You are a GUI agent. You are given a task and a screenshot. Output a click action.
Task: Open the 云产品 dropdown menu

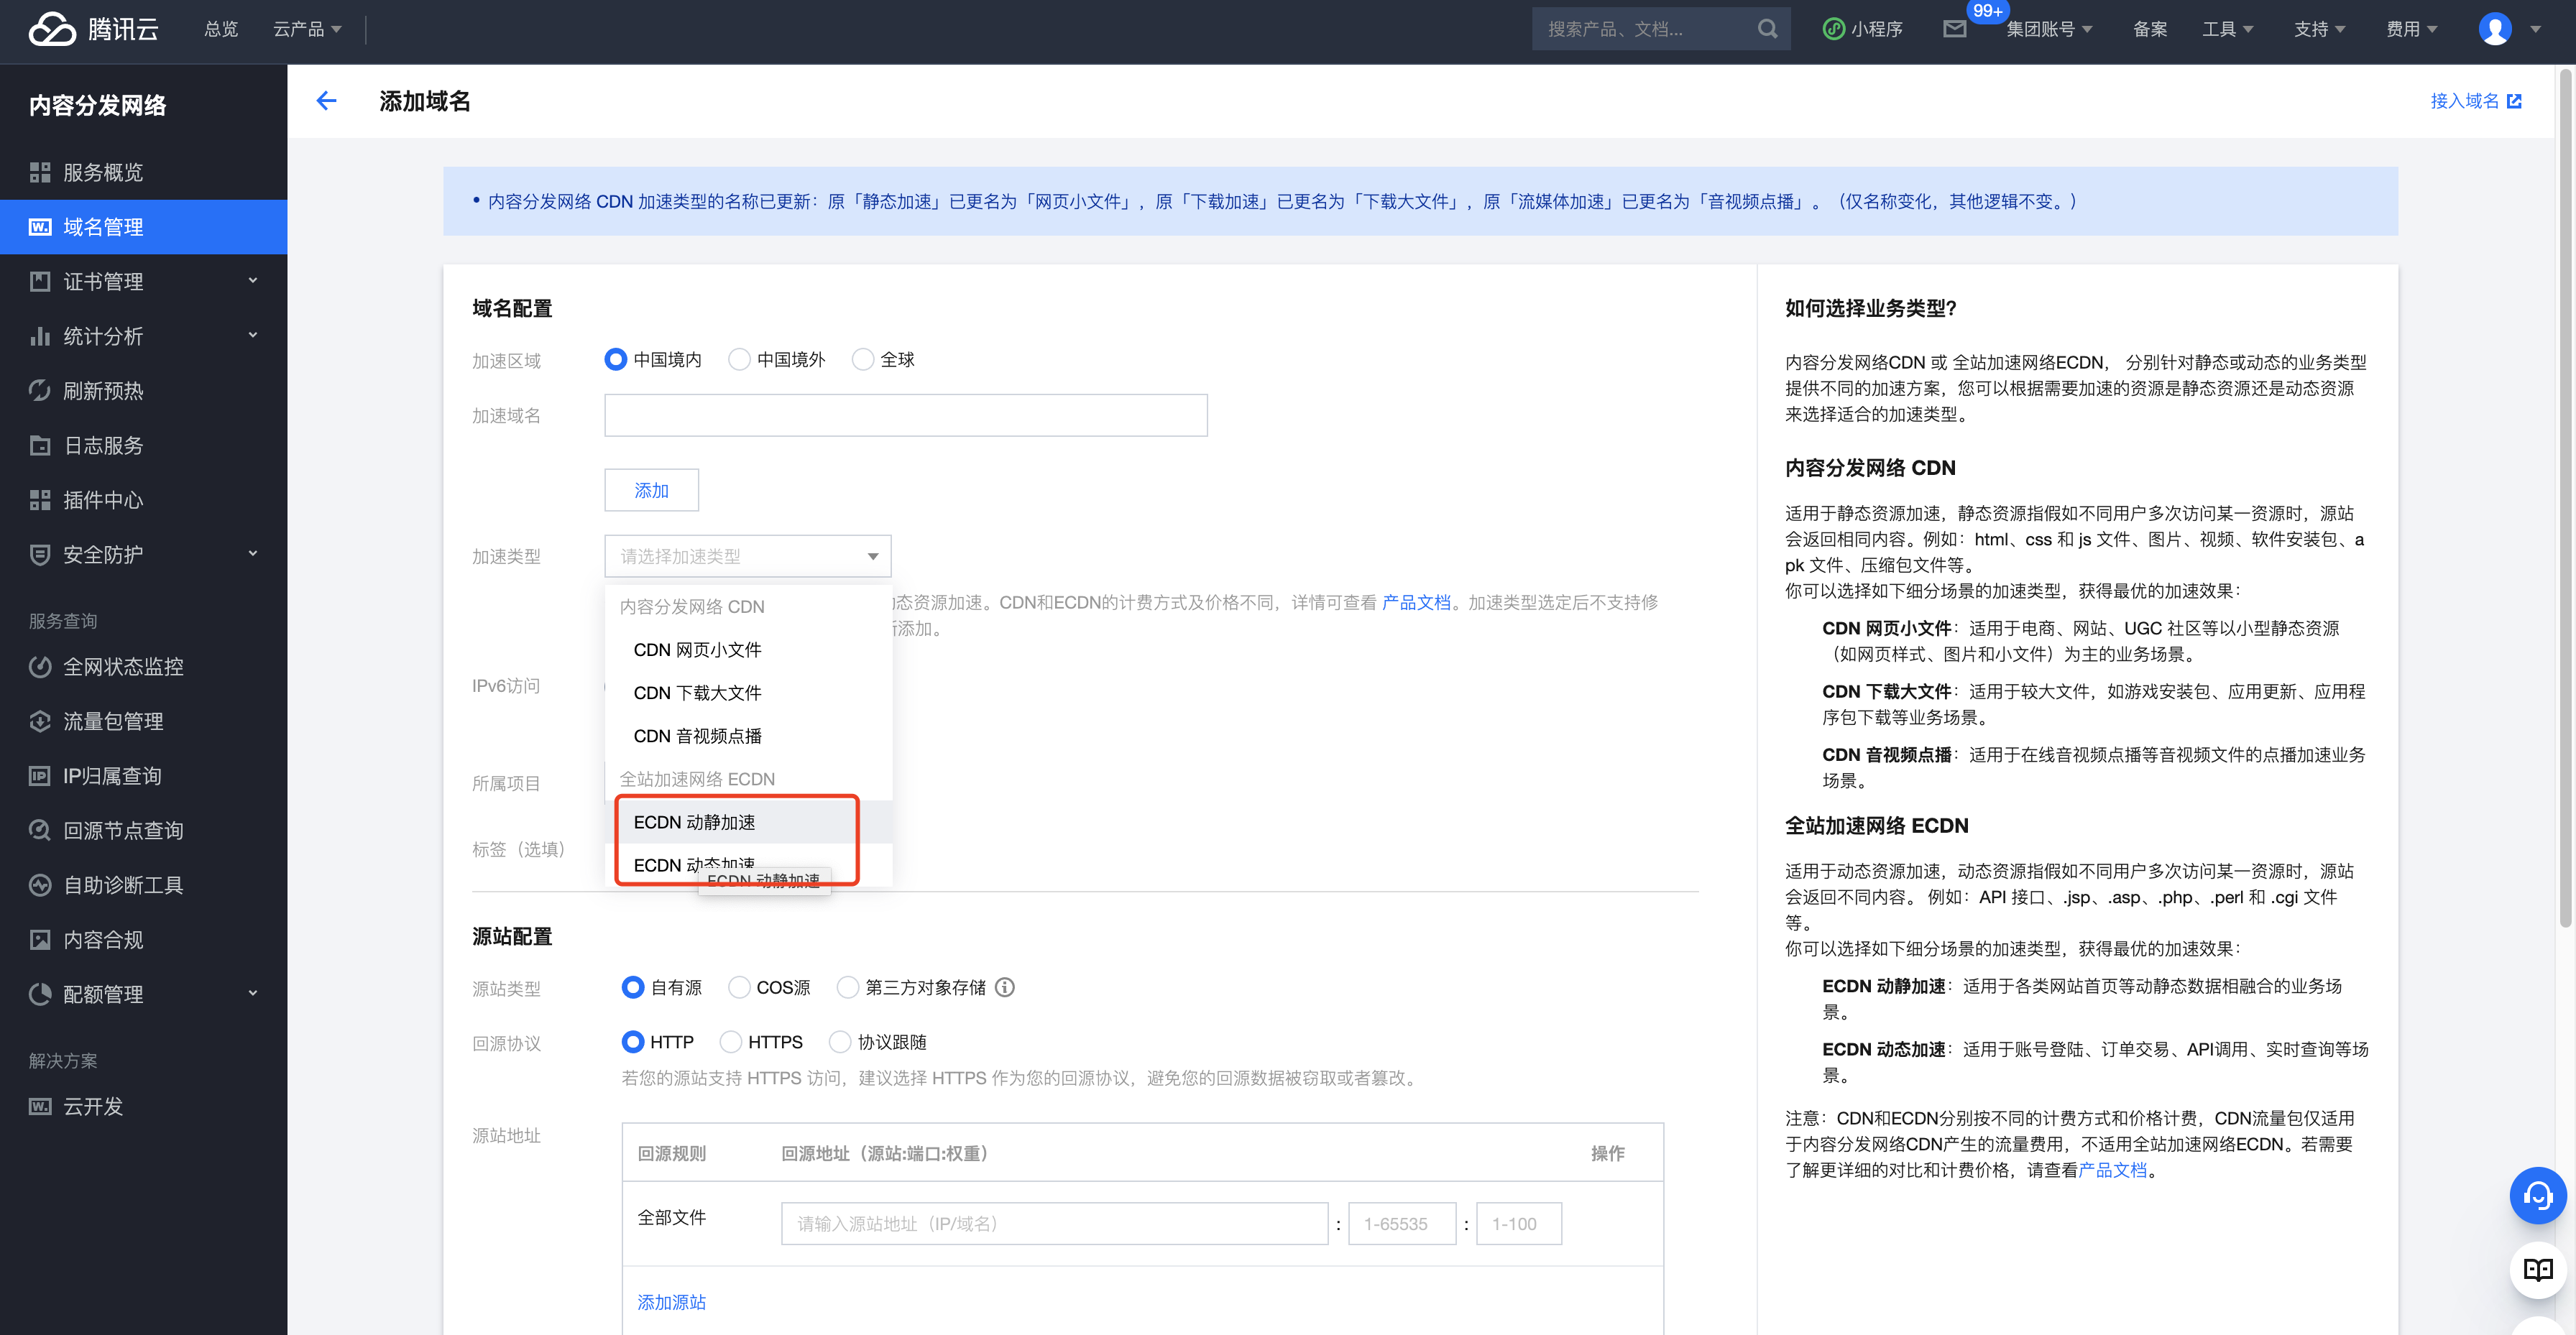pyautogui.click(x=307, y=29)
